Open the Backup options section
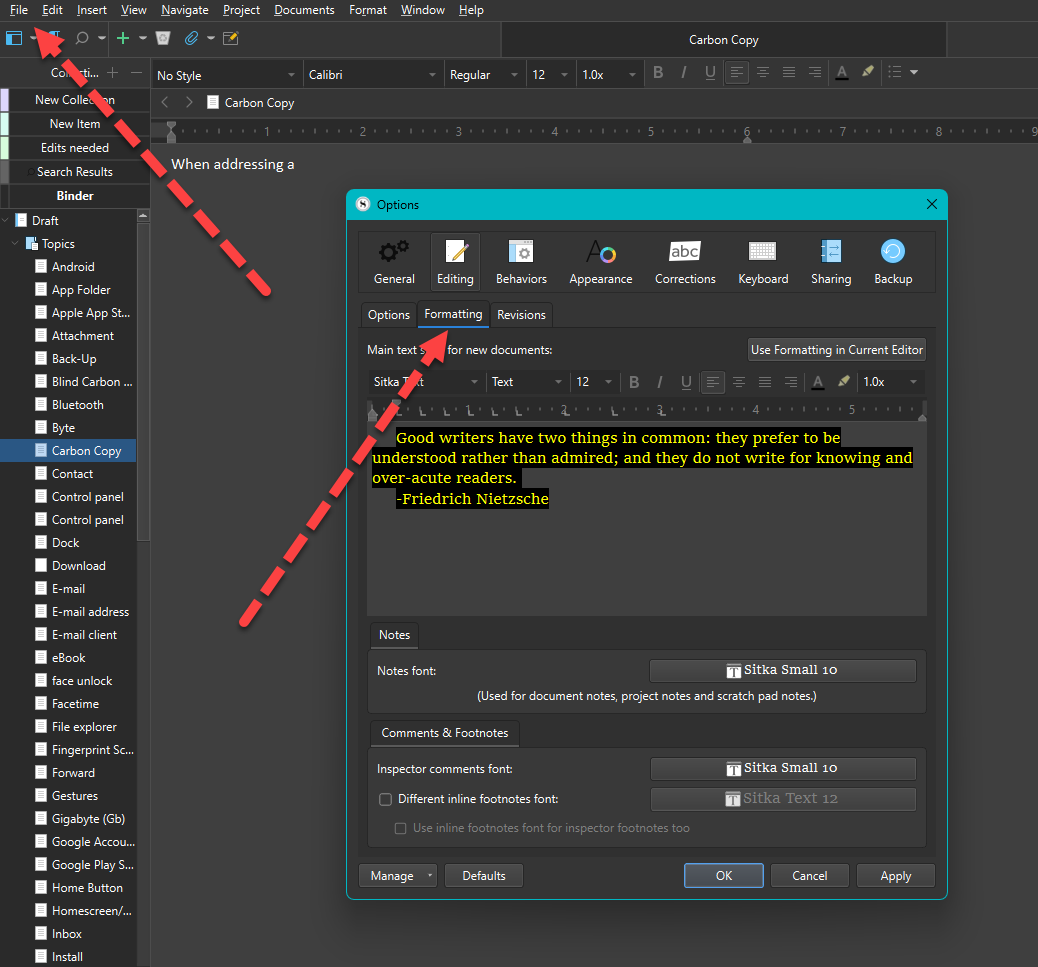Image resolution: width=1038 pixels, height=967 pixels. coord(892,262)
